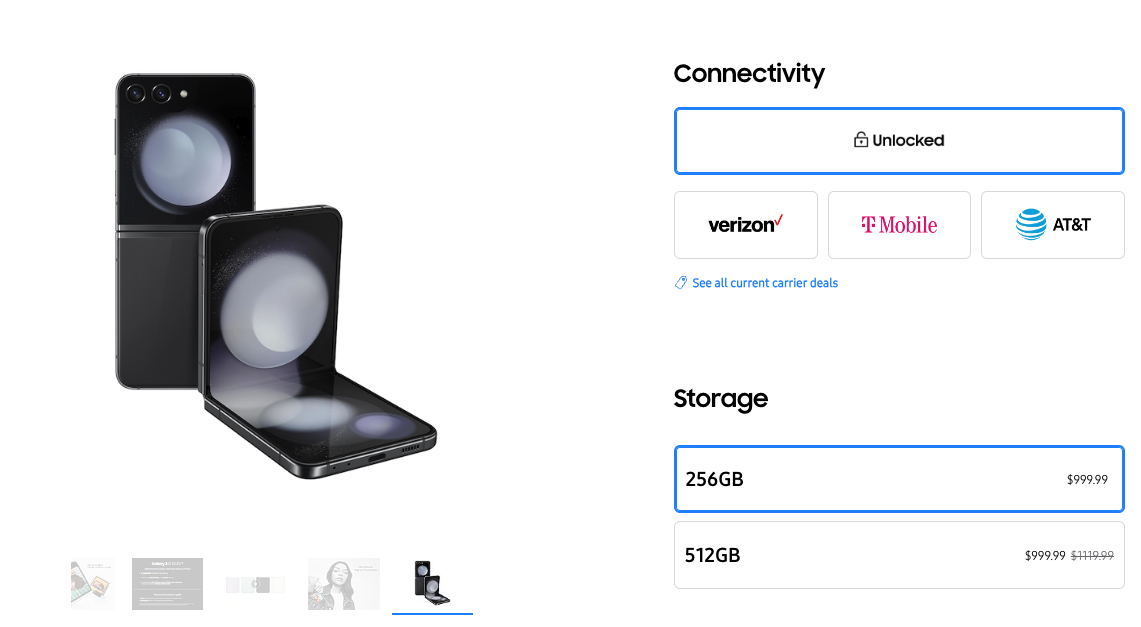Viewport: 1141px width, 627px height.
Task: Select the active graphite phone thumbnail
Action: pos(432,584)
